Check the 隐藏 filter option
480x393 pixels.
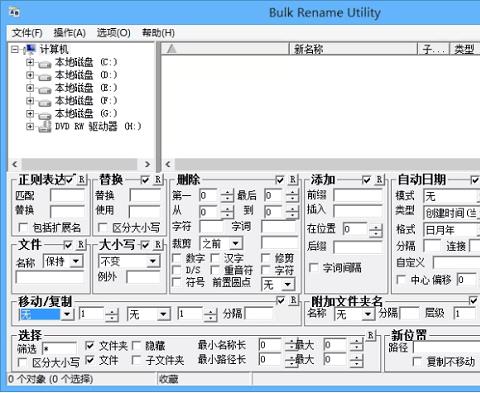(x=136, y=346)
